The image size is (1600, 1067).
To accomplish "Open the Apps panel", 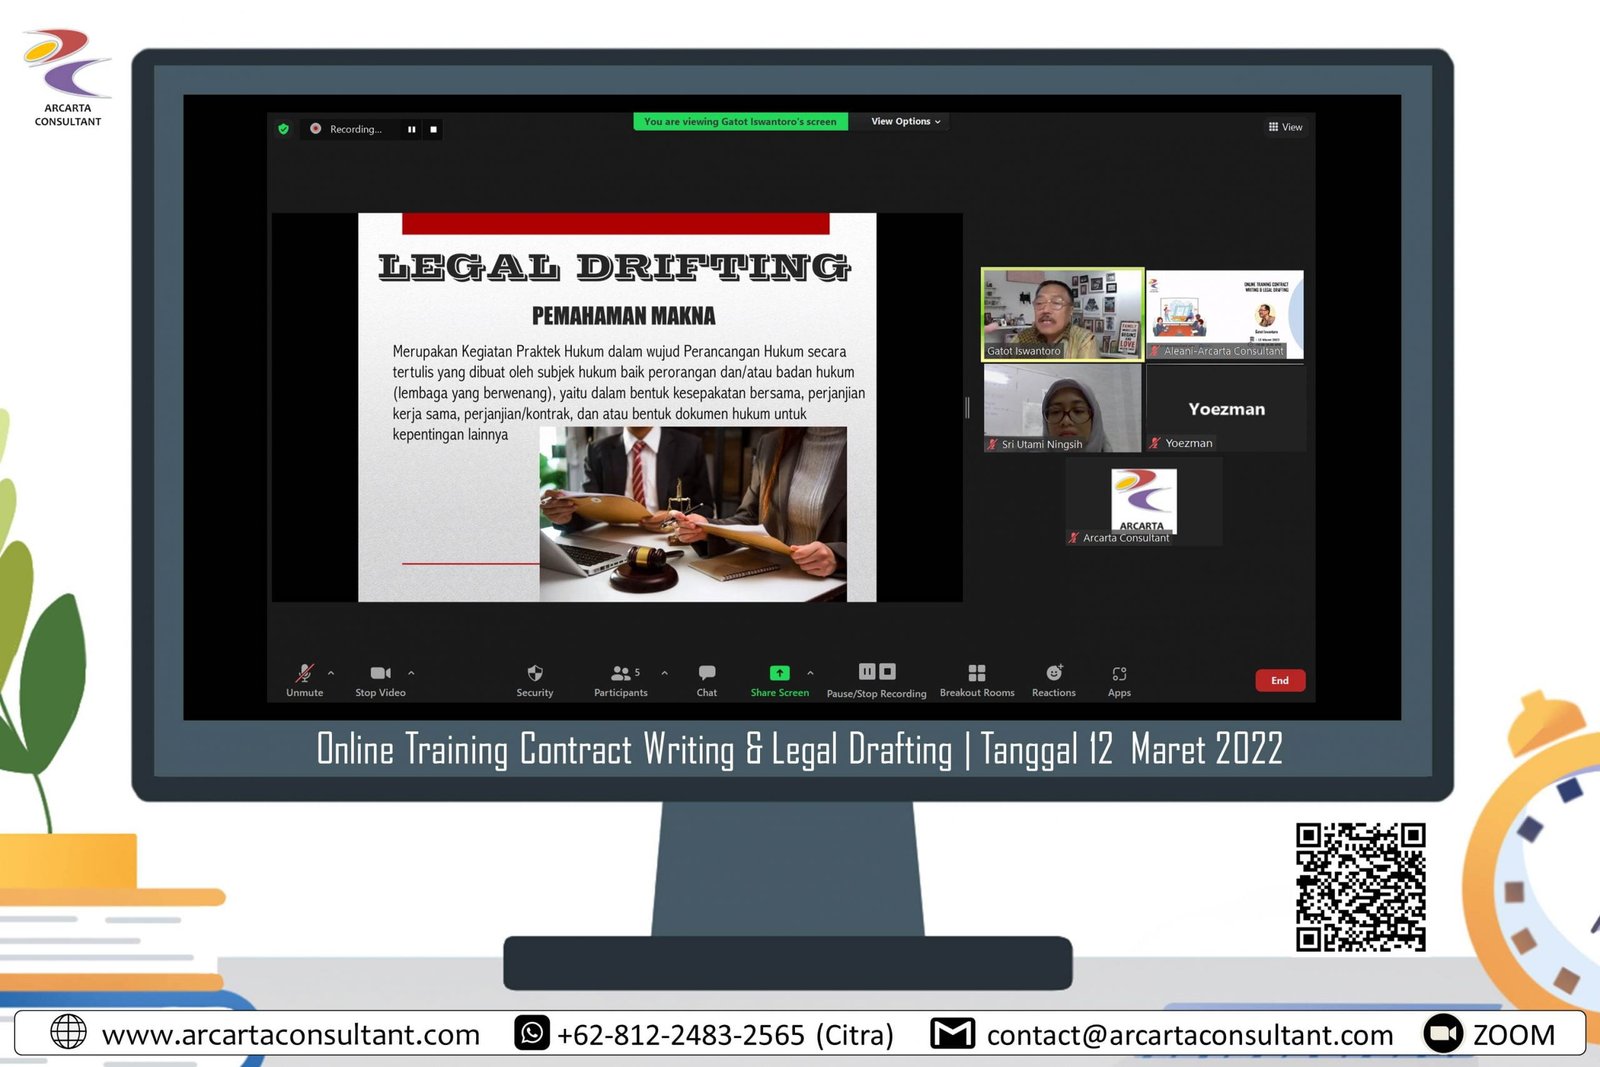I will coord(1119,674).
